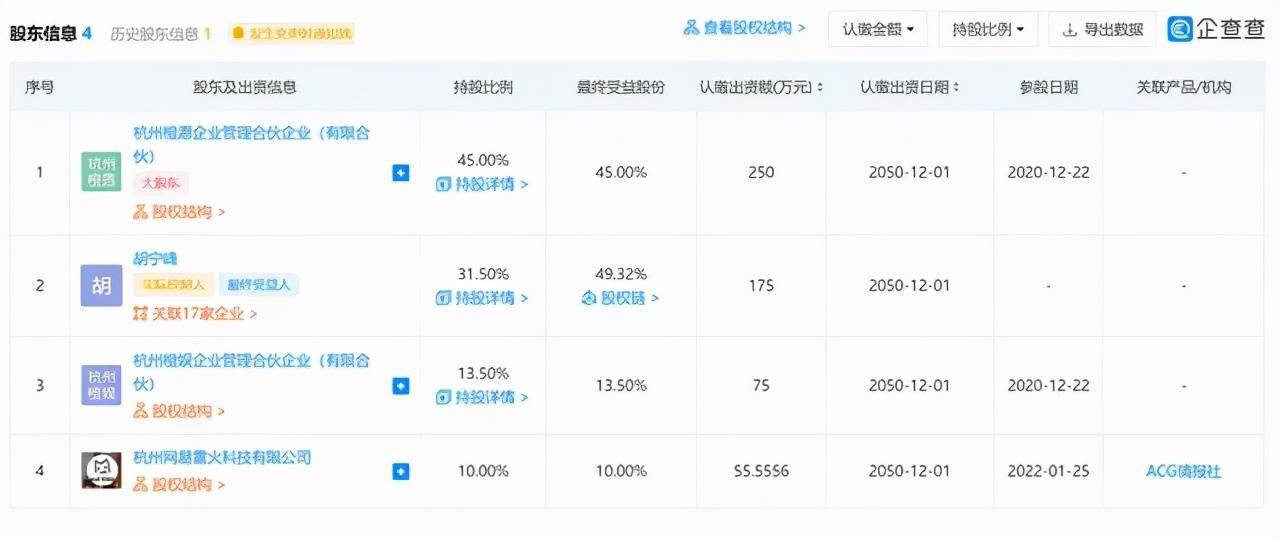
Task: Open the person name link in row 2
Action: [x=155, y=259]
